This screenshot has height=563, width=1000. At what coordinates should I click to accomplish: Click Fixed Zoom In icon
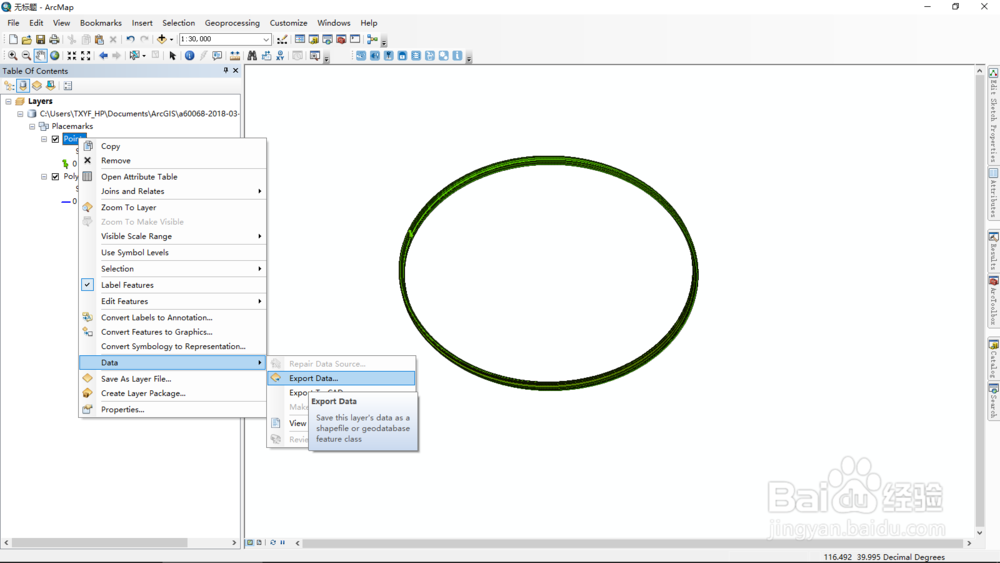(71, 56)
